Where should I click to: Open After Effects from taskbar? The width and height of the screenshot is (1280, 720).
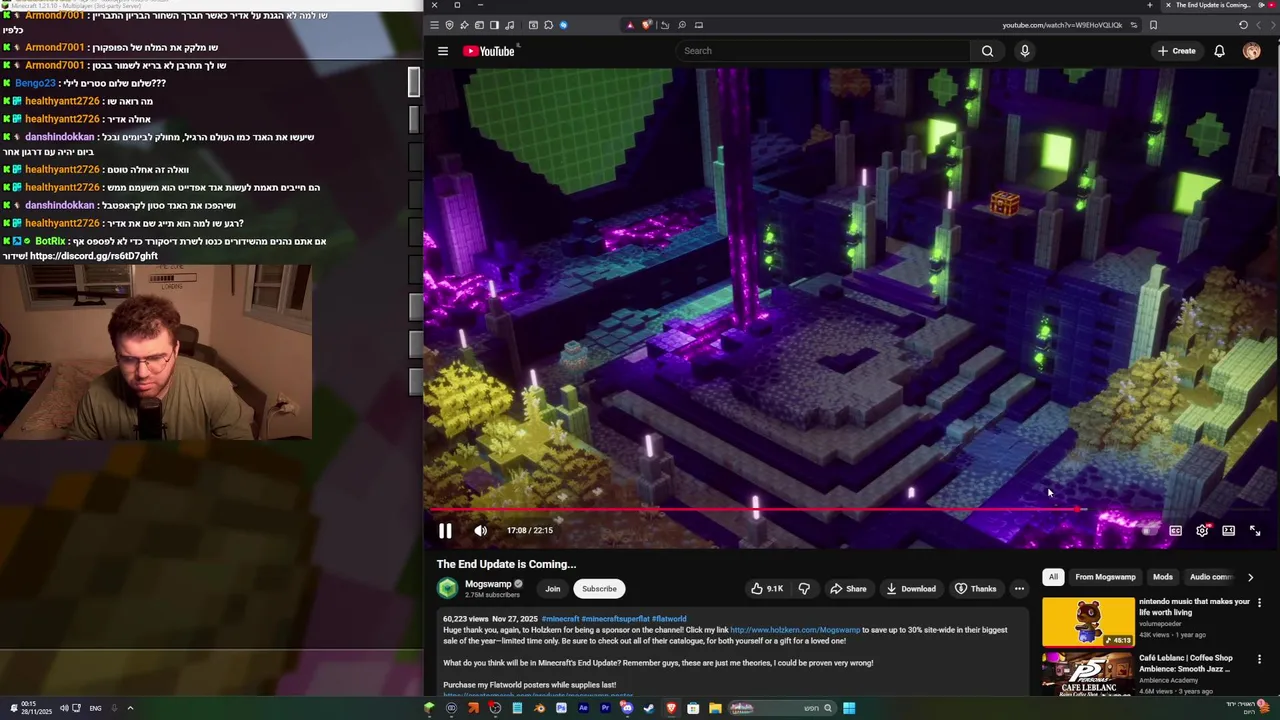pyautogui.click(x=583, y=708)
